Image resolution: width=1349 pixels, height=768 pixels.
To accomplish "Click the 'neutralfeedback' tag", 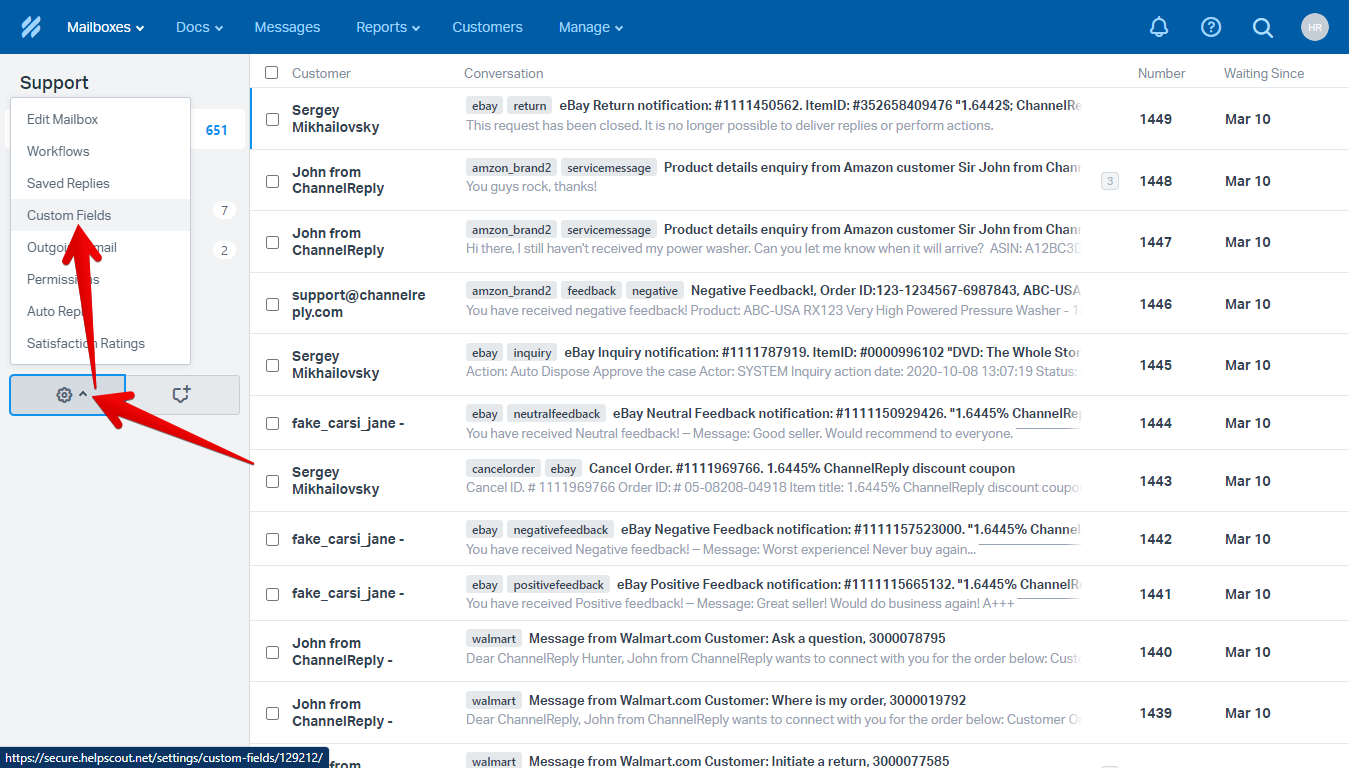I will point(556,414).
